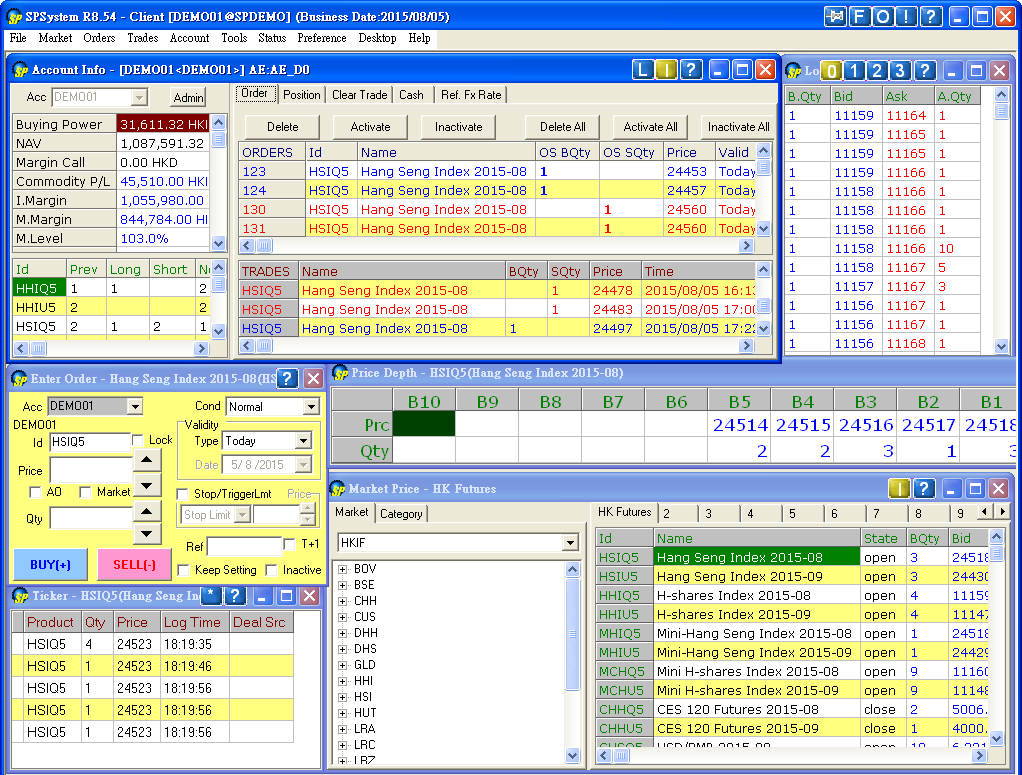1022x775 pixels.
Task: Click the Ref input field
Action: click(244, 546)
